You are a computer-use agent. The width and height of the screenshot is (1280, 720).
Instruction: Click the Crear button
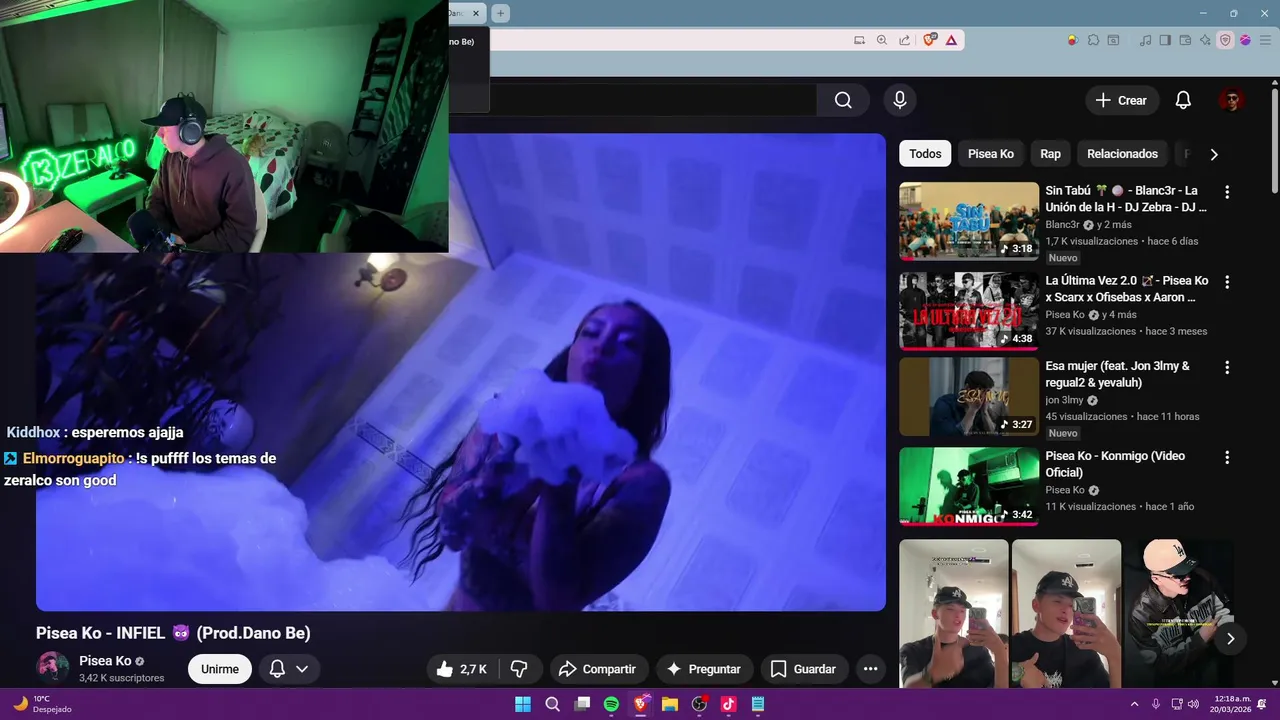[1121, 100]
